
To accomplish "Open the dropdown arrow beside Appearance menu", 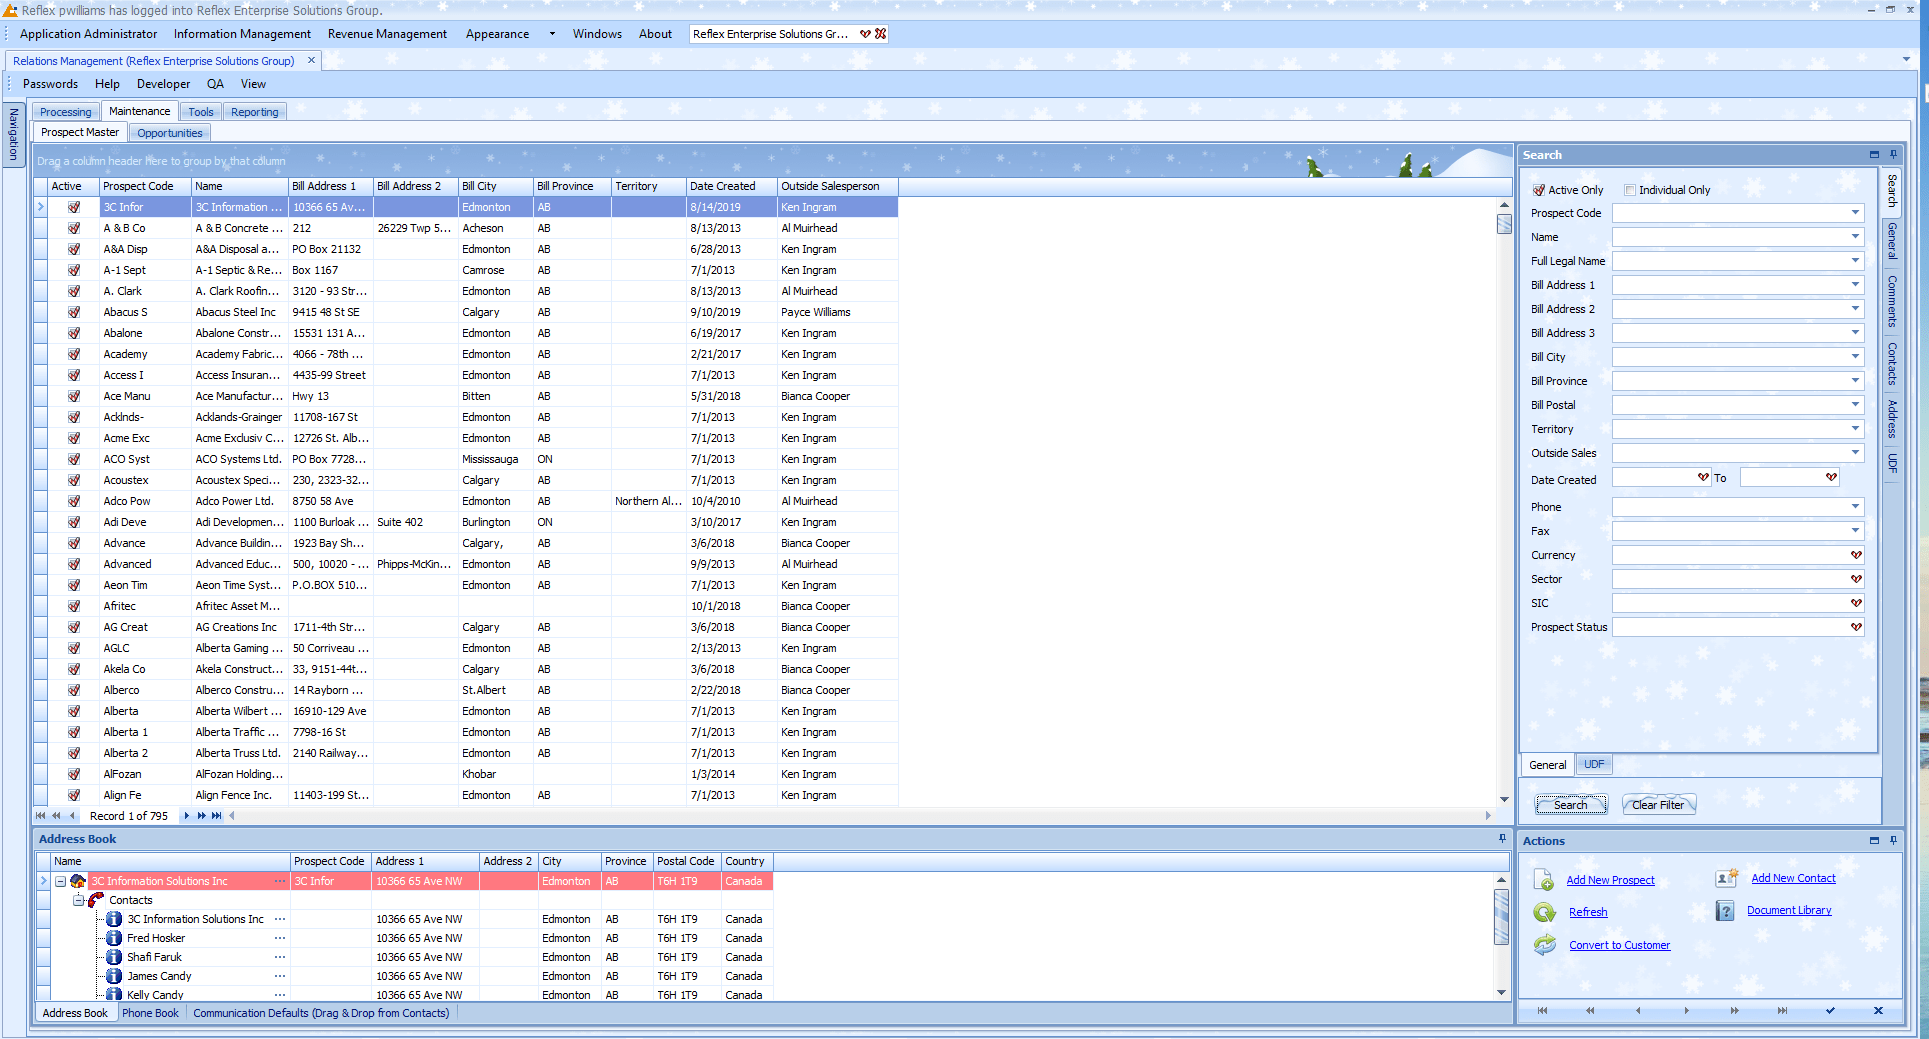I will 551,33.
